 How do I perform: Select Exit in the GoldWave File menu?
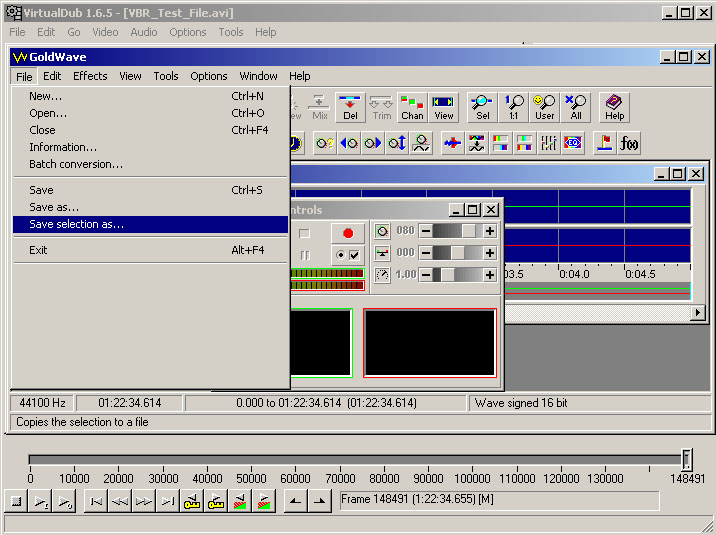(150, 250)
